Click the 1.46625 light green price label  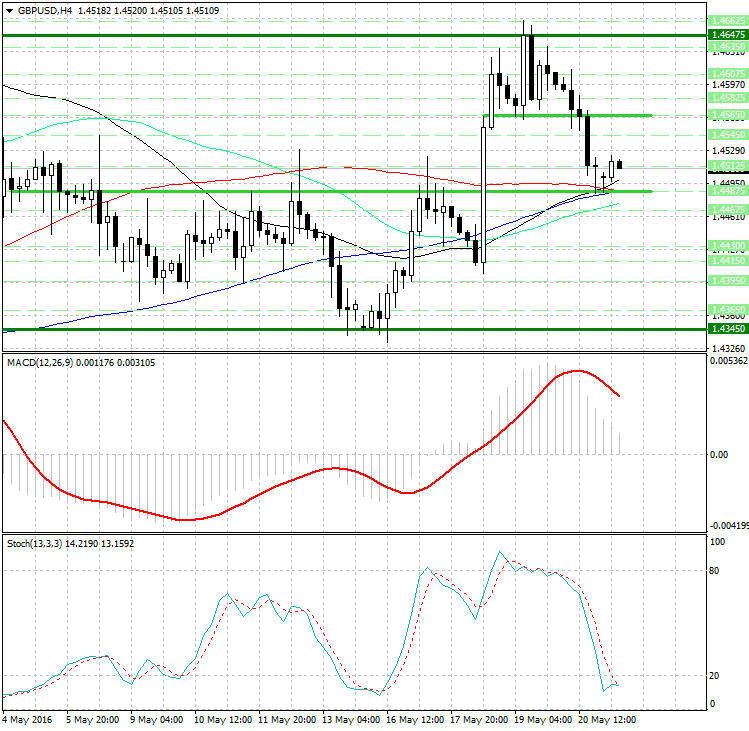click(726, 20)
